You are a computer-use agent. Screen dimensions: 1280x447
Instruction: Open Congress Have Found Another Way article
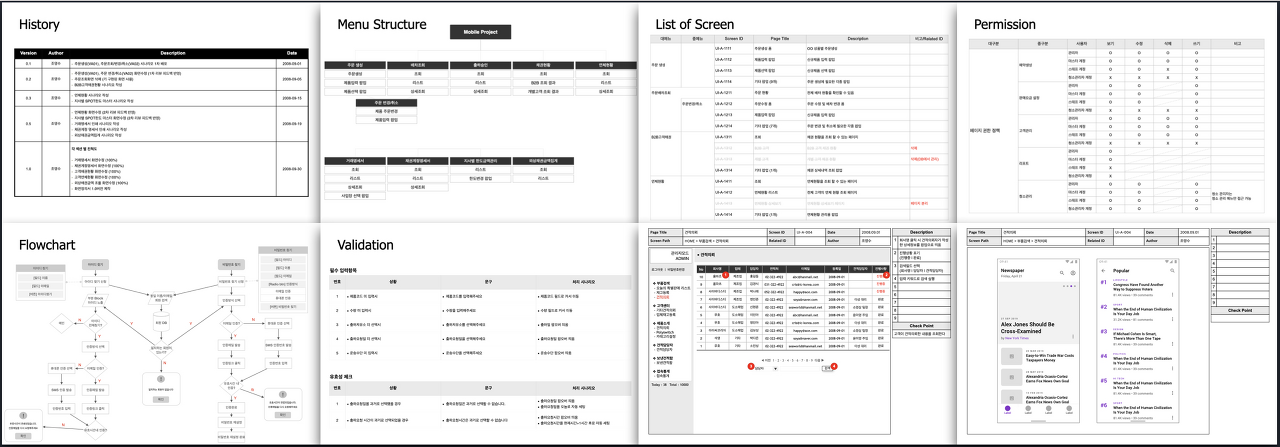(1138, 287)
